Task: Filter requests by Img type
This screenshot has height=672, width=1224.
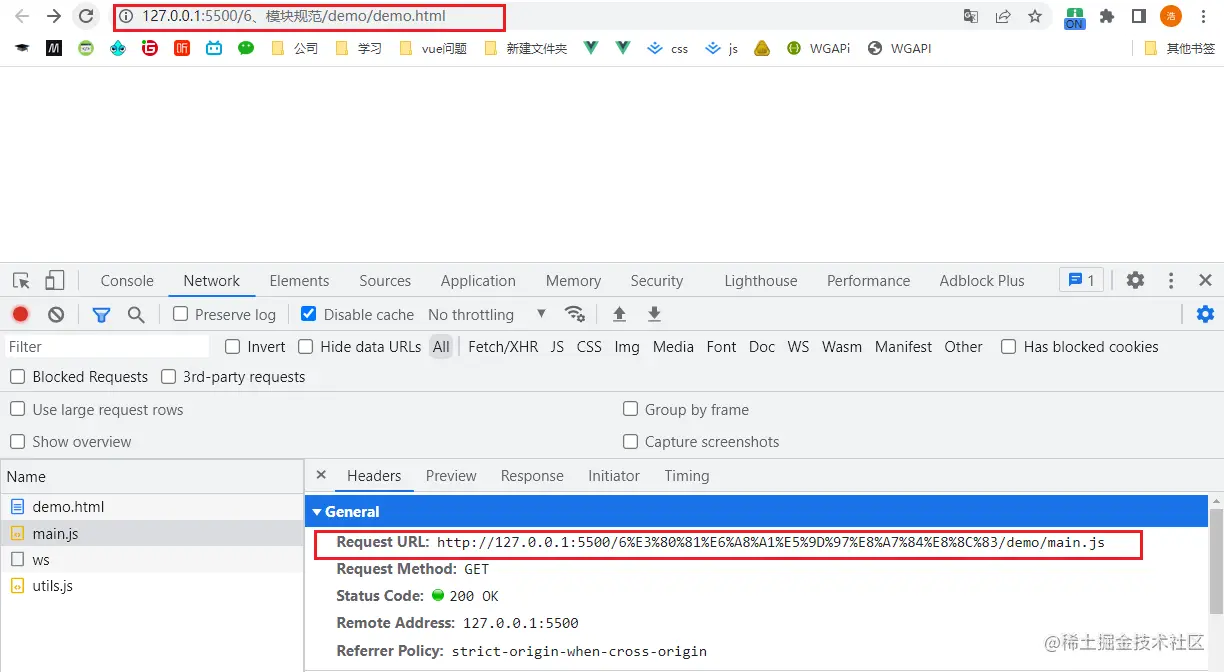Action: pos(627,347)
